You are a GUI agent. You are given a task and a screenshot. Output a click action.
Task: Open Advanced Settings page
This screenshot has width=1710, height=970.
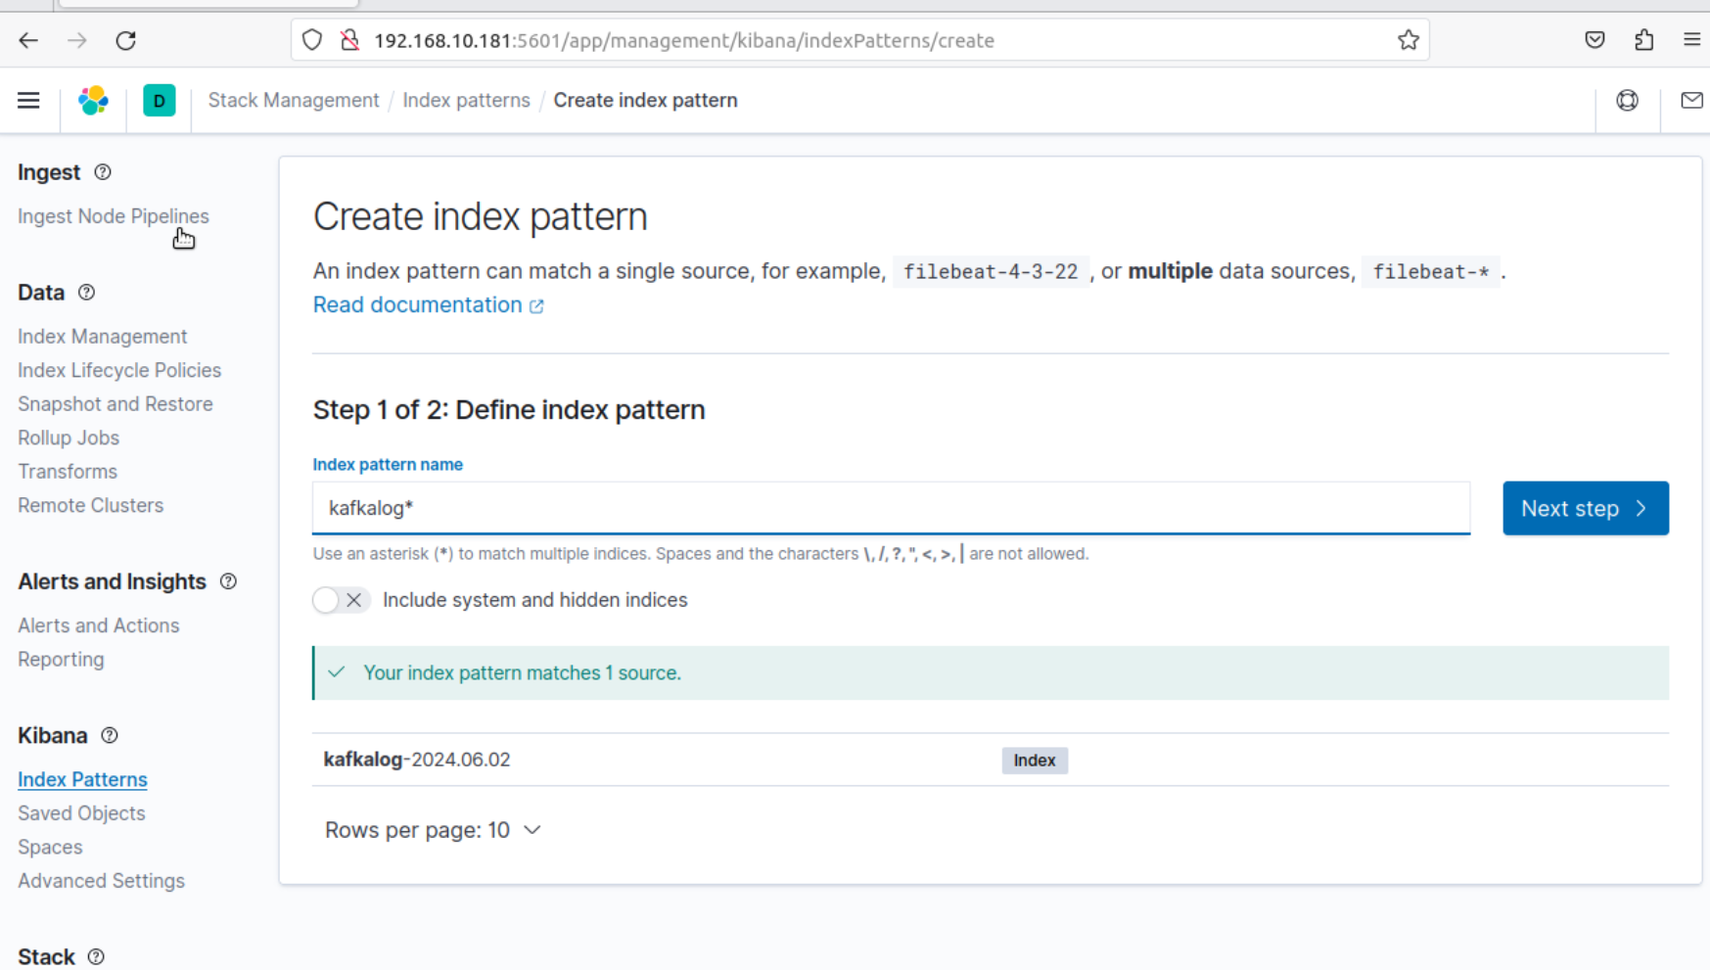[101, 881]
